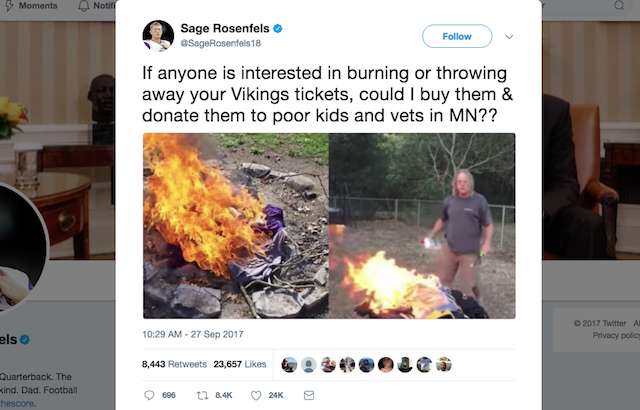Image resolution: width=640 pixels, height=410 pixels.
Task: Click the first liker avatar in the row
Action: [x=289, y=364]
